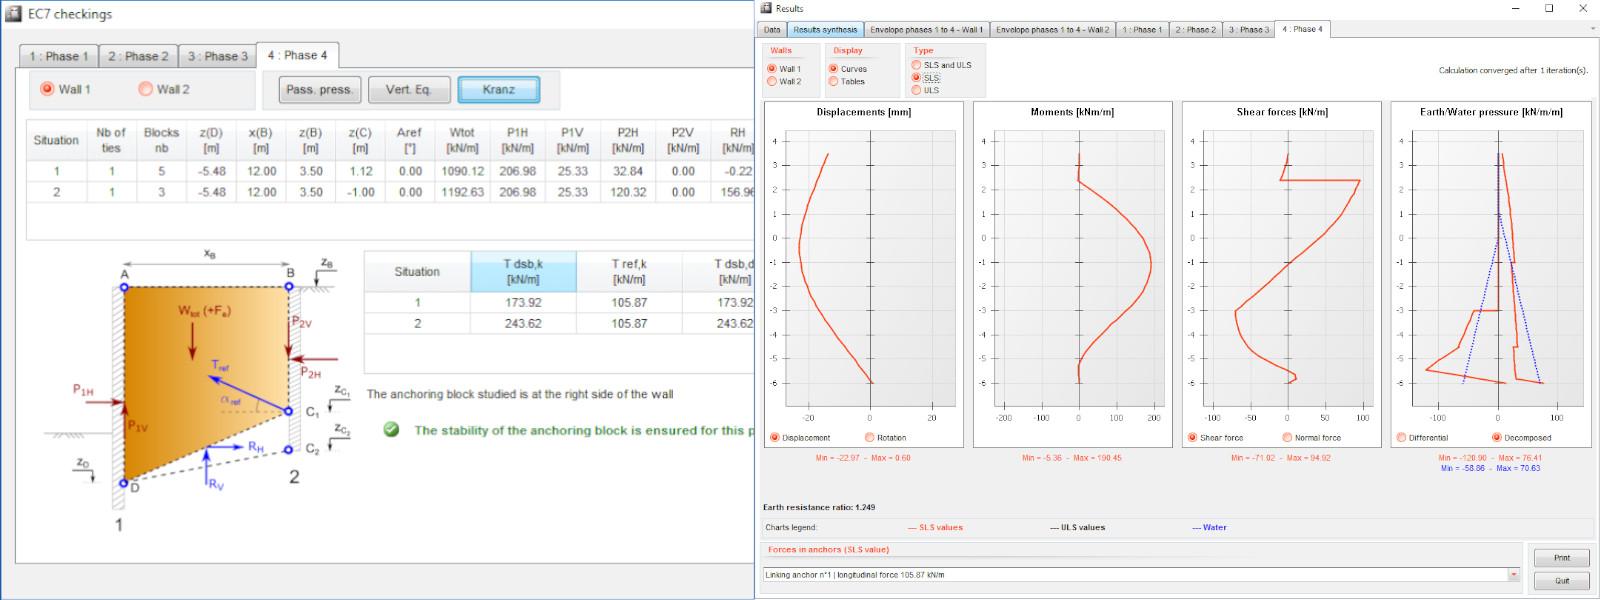The width and height of the screenshot is (1600, 600).
Task: Select 'SLS and ULS' type option
Action: [x=916, y=65]
